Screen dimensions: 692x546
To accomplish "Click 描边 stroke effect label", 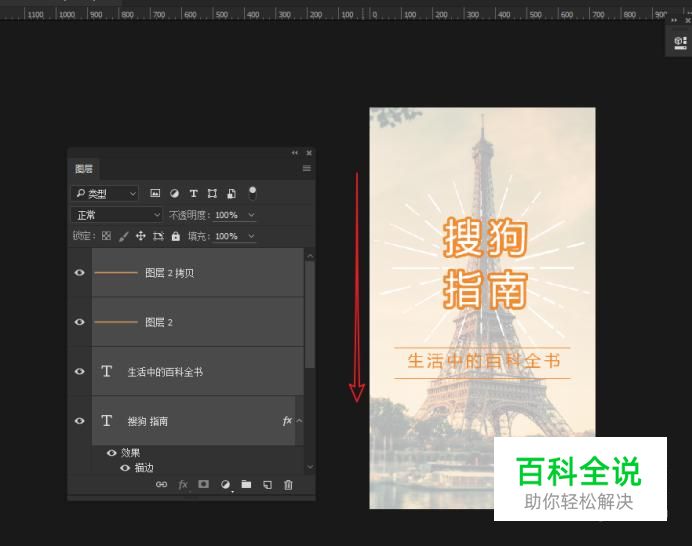I will pos(144,468).
